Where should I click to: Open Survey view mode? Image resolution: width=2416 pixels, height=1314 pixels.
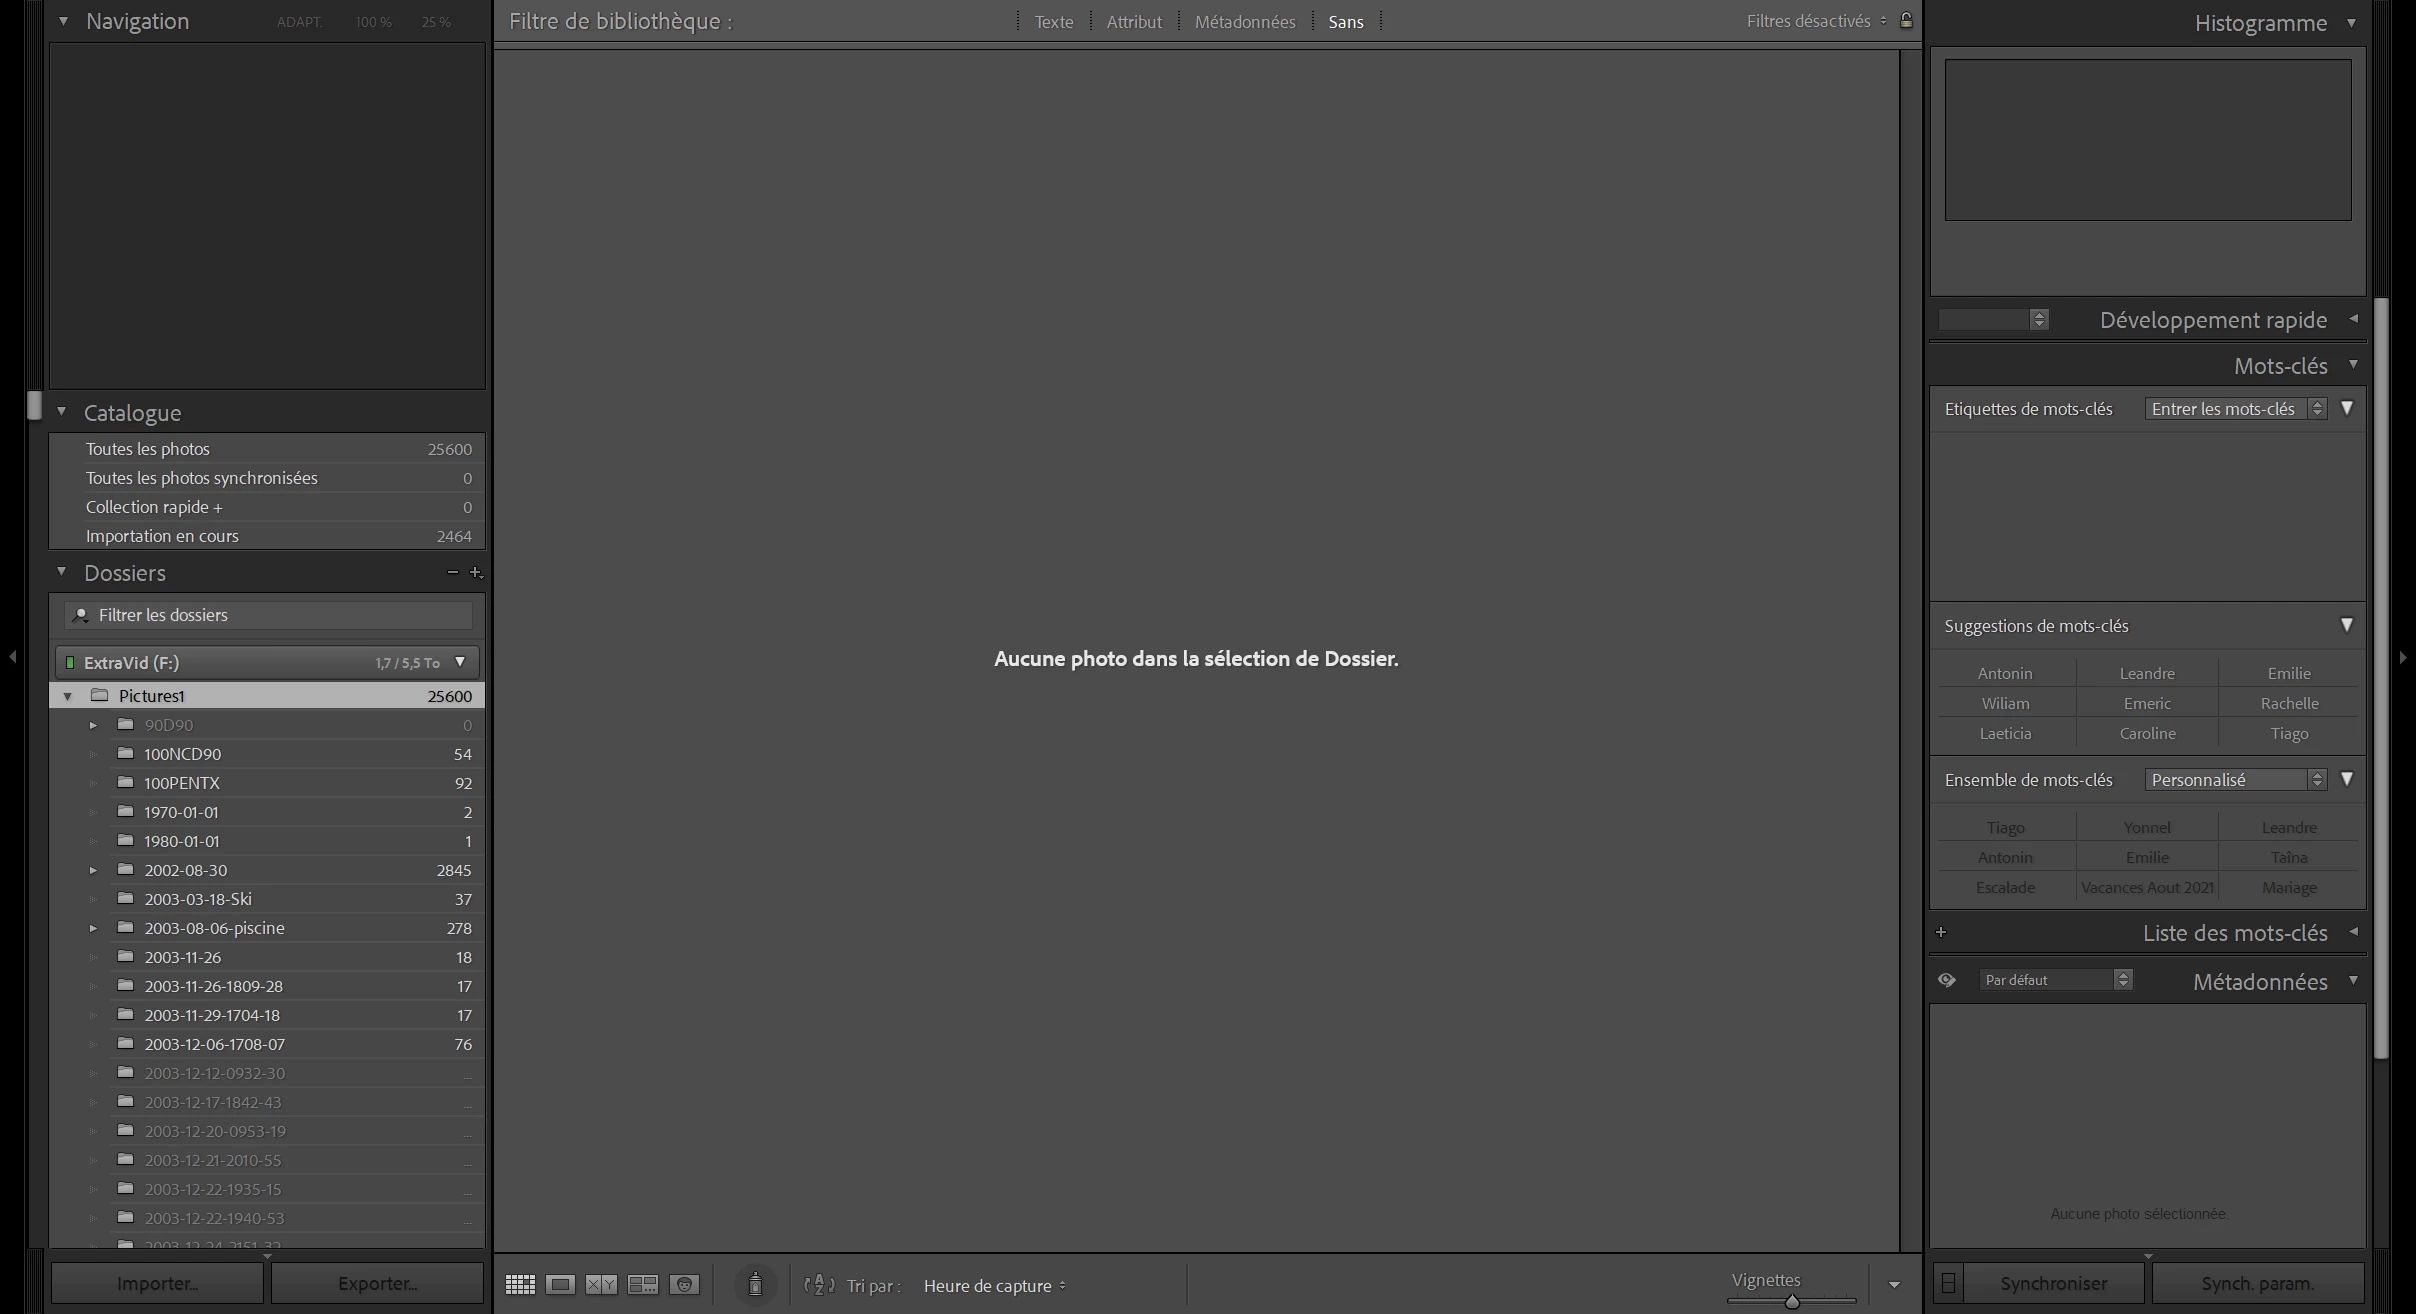click(x=642, y=1285)
